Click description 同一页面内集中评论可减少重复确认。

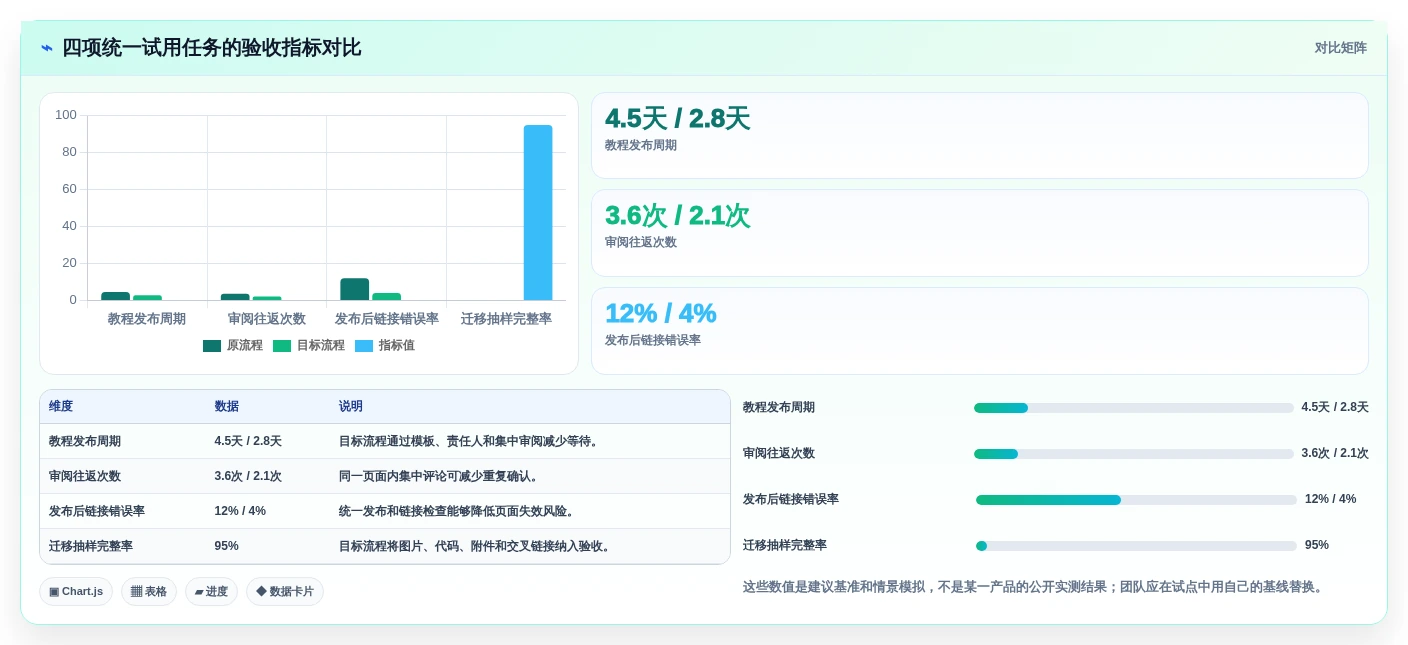[440, 476]
